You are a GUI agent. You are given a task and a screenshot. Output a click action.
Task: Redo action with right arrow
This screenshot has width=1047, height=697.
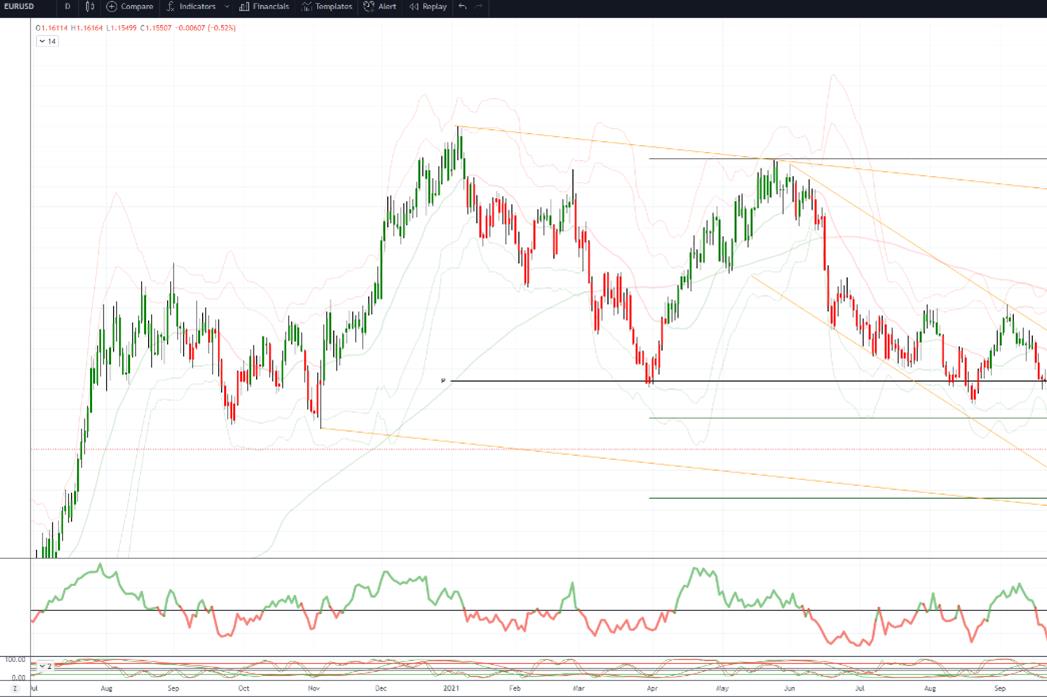click(479, 7)
